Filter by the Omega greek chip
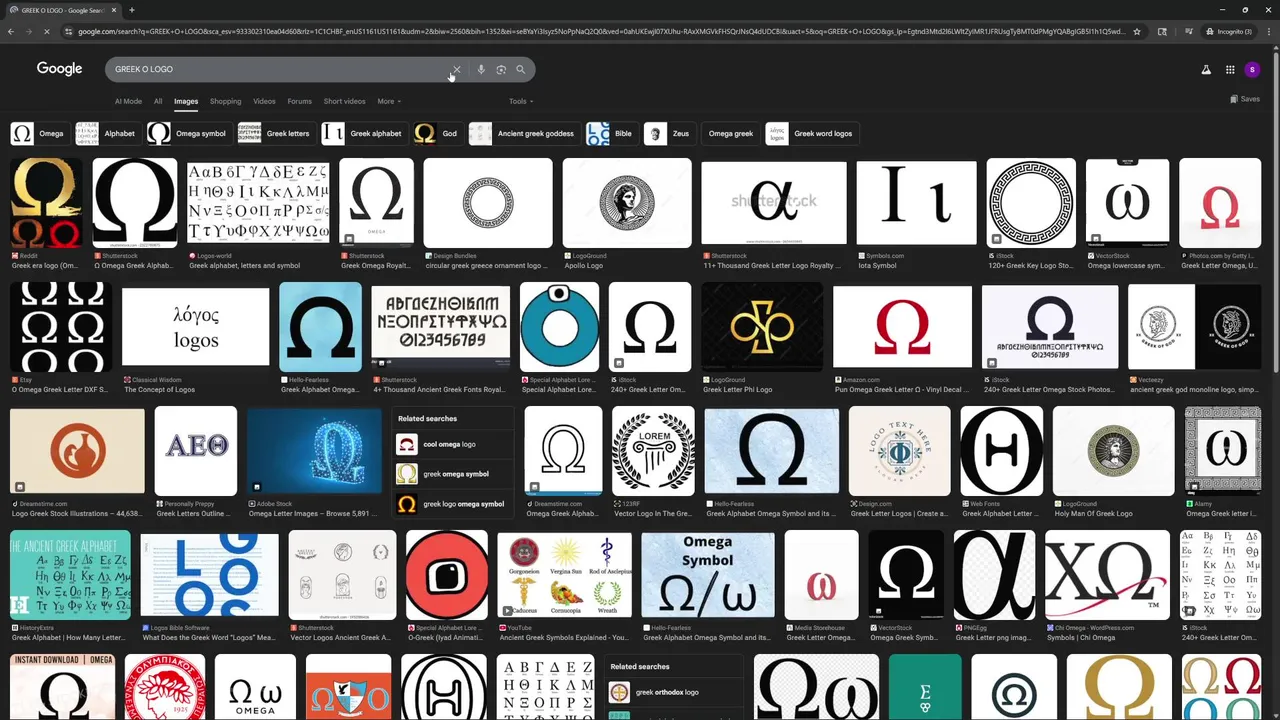The height and width of the screenshot is (720, 1280). tap(730, 133)
